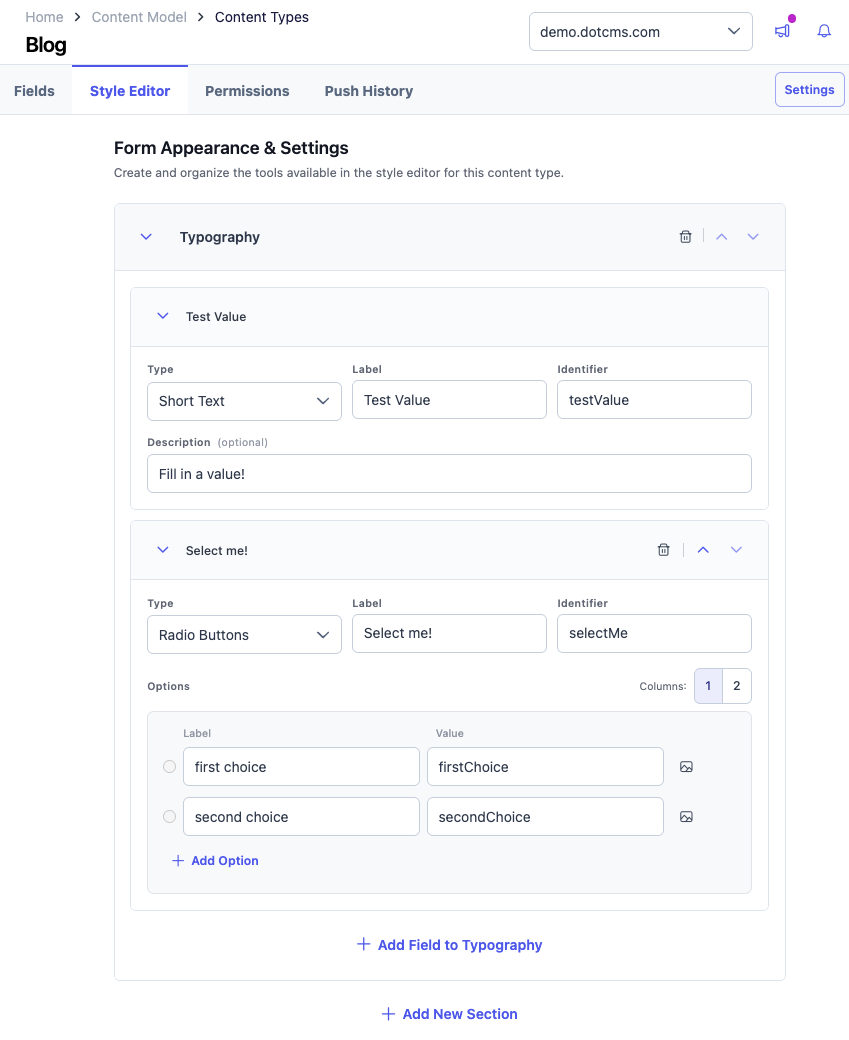Click the Form Appearance & Settings heading
This screenshot has width=849, height=1040.
231,147
